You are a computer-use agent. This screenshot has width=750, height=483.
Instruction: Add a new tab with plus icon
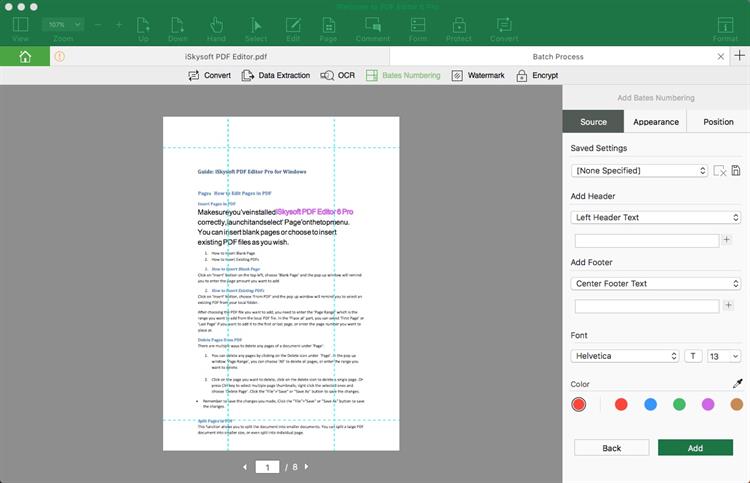tap(739, 55)
